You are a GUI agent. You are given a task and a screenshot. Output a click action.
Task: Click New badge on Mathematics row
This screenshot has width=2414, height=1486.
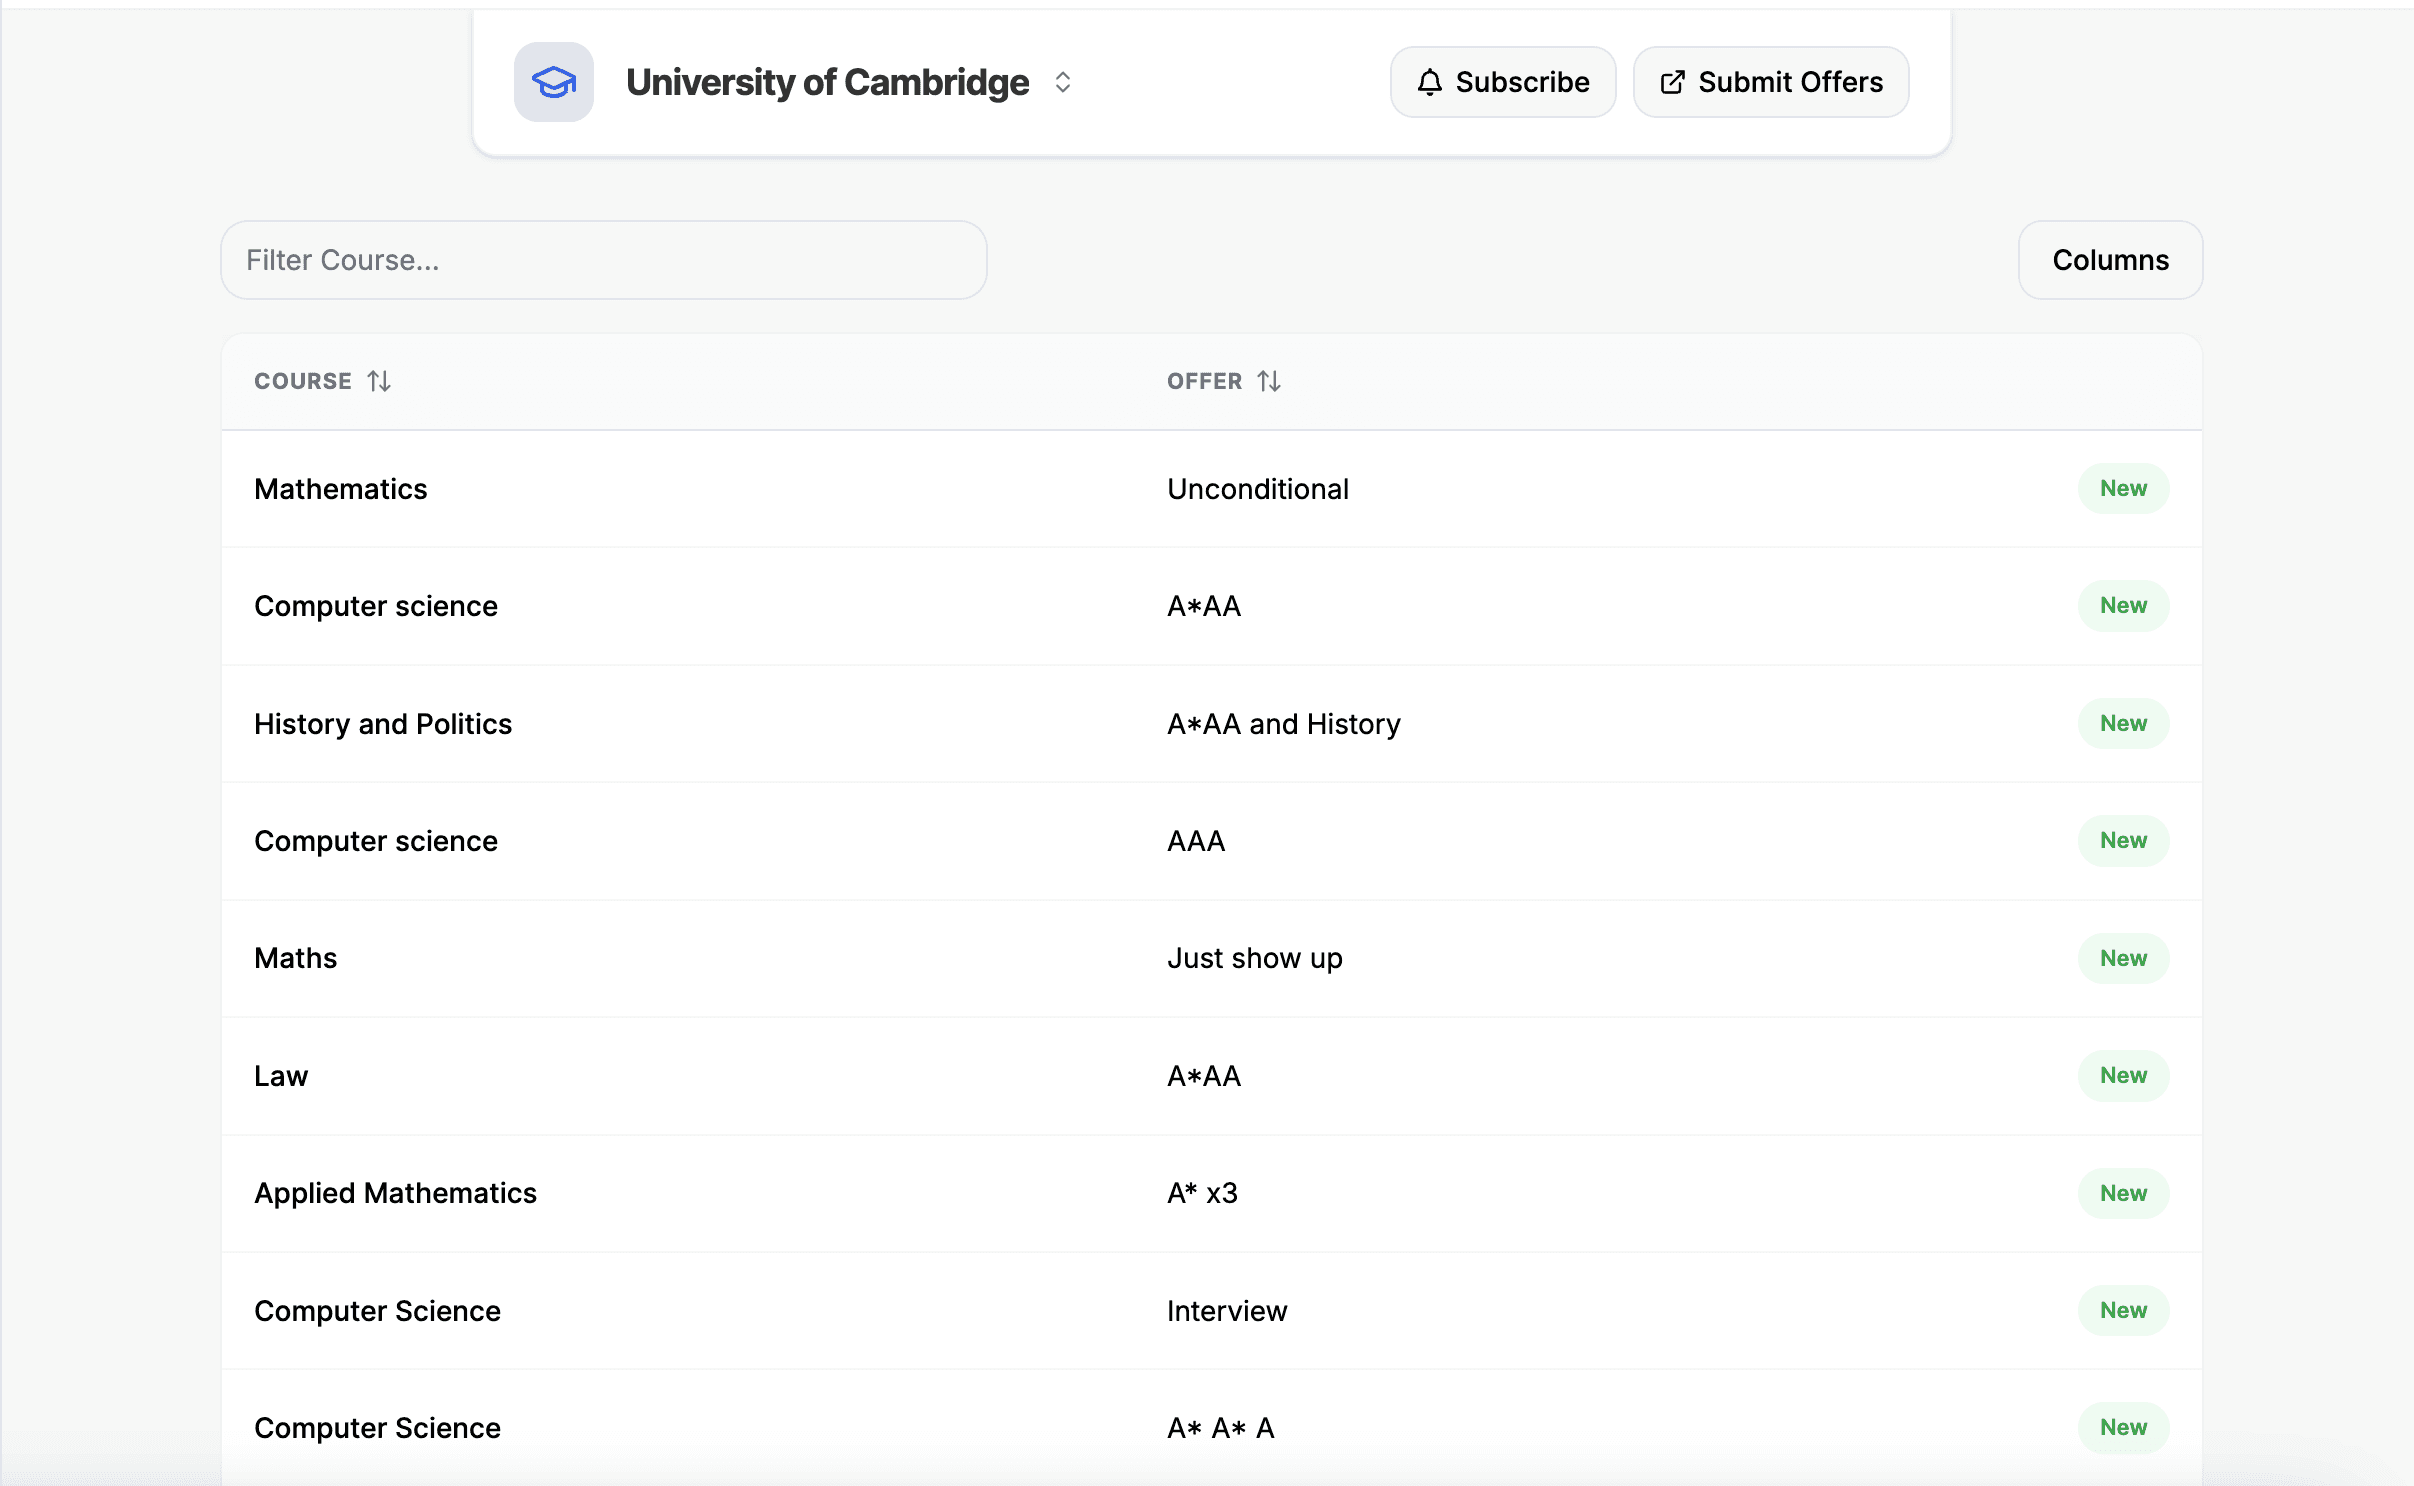click(x=2122, y=489)
